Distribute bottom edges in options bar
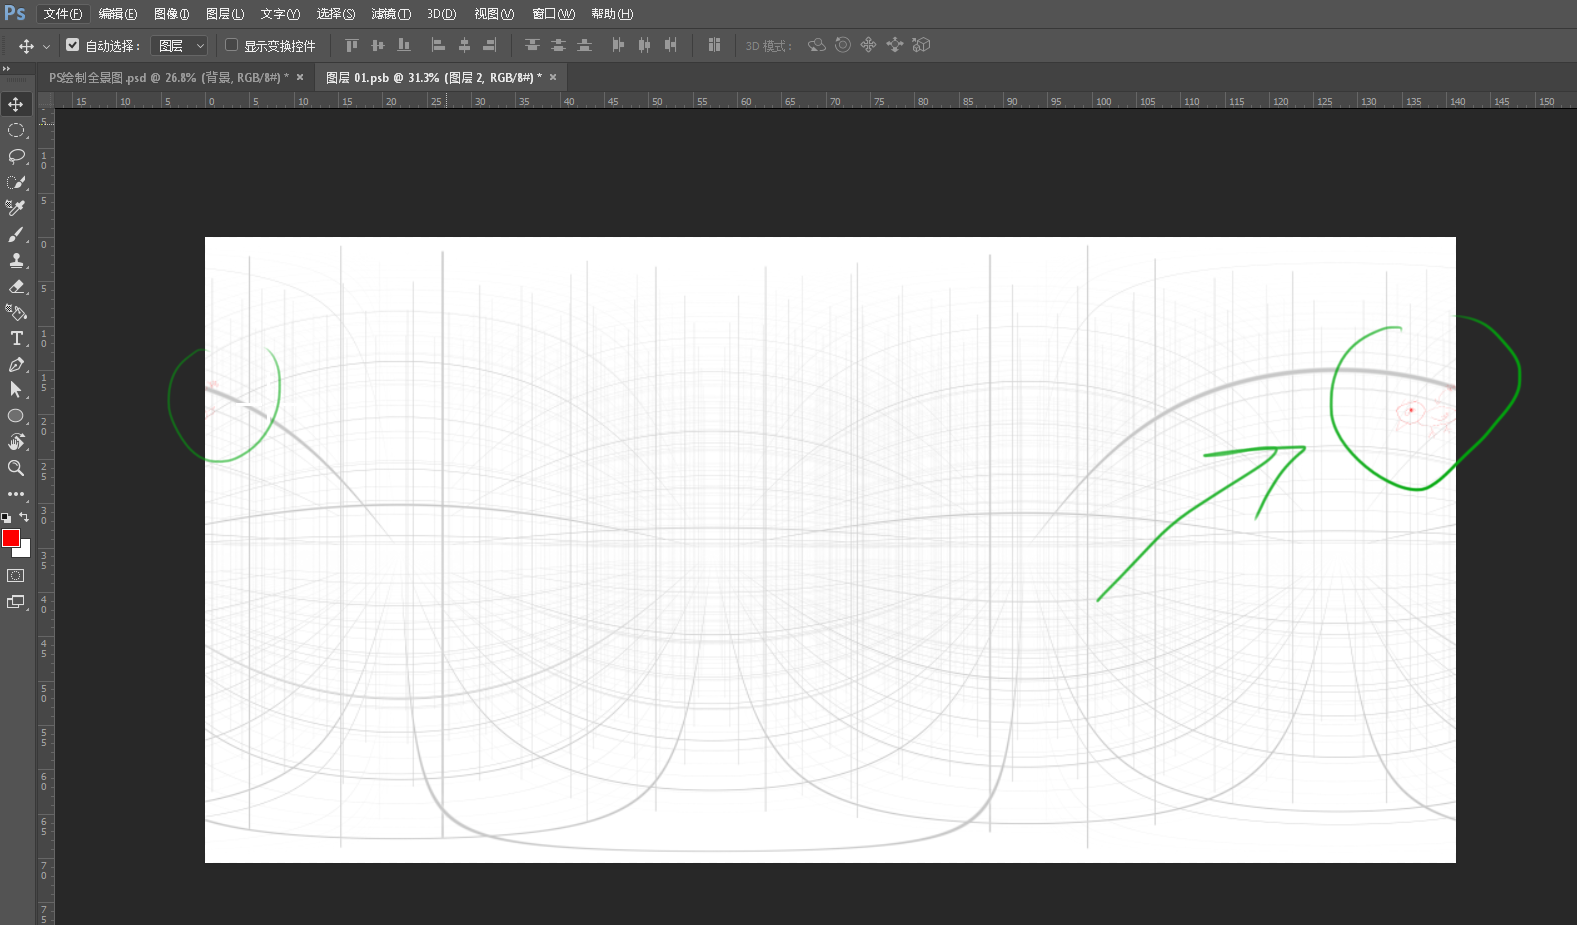This screenshot has height=925, width=1577. (x=584, y=45)
